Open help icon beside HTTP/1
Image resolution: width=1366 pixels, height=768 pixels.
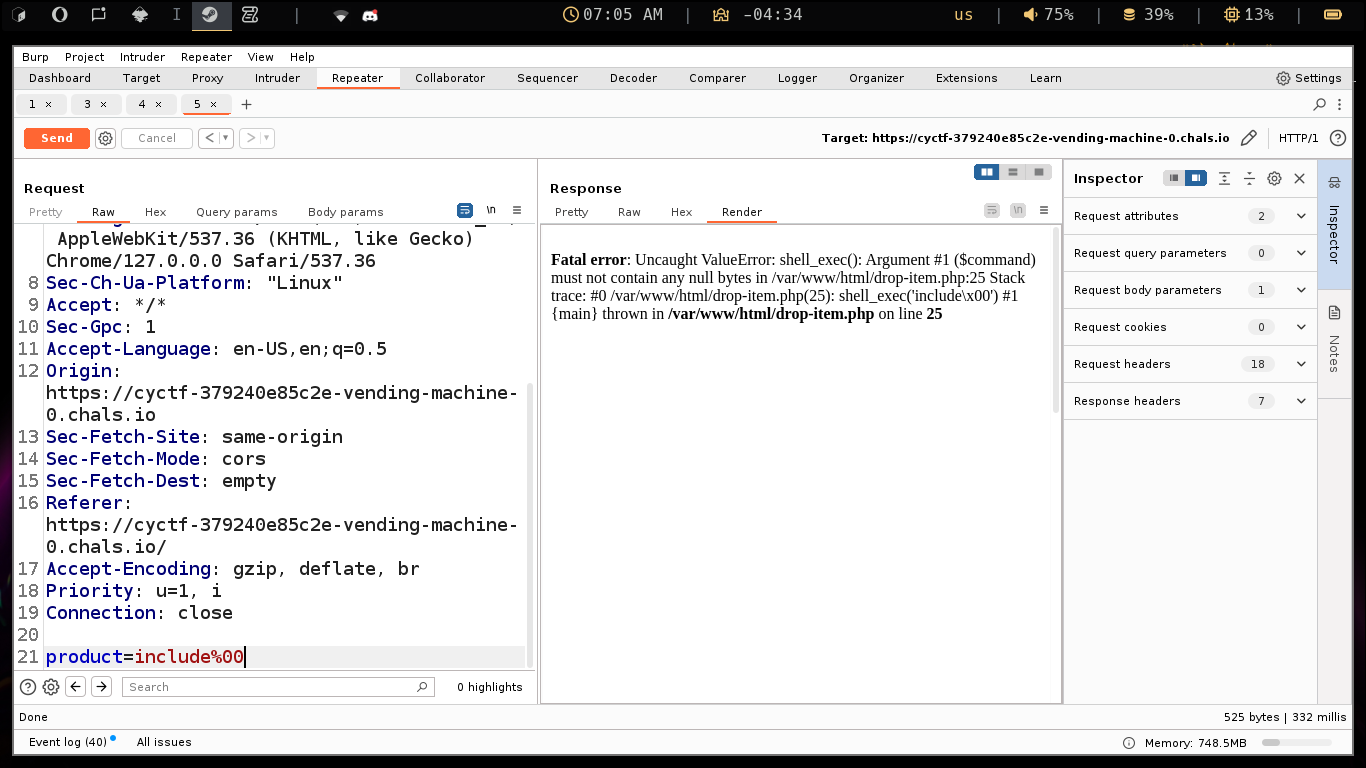1337,138
